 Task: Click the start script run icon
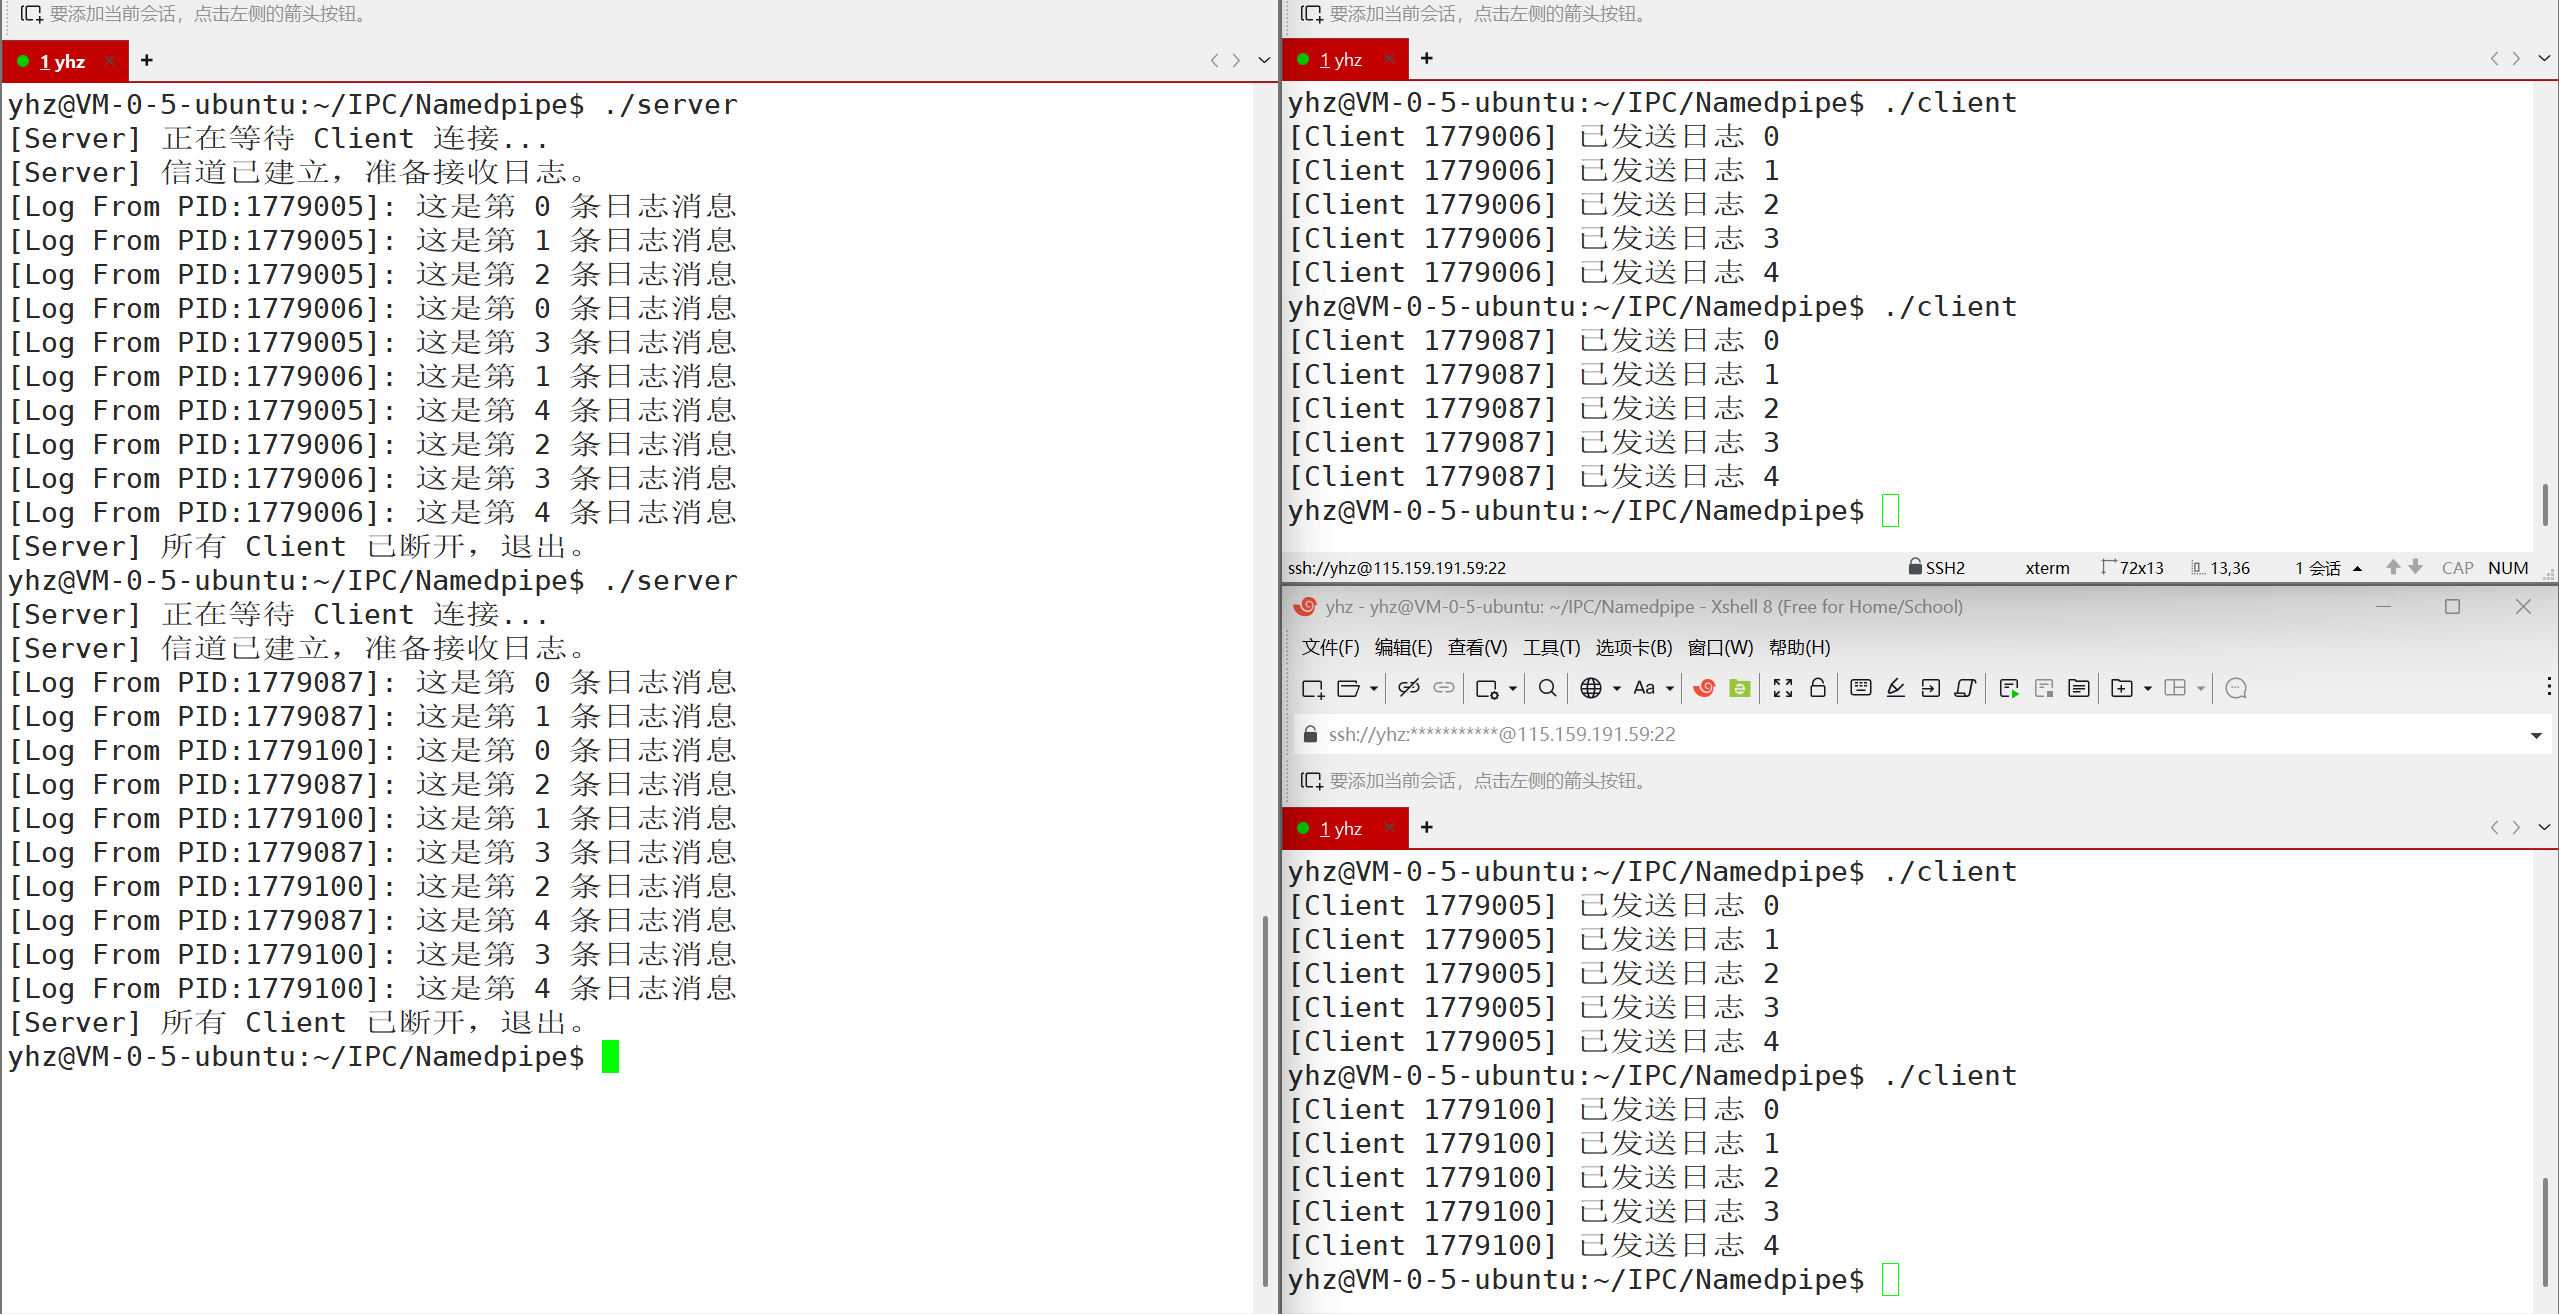[2008, 688]
